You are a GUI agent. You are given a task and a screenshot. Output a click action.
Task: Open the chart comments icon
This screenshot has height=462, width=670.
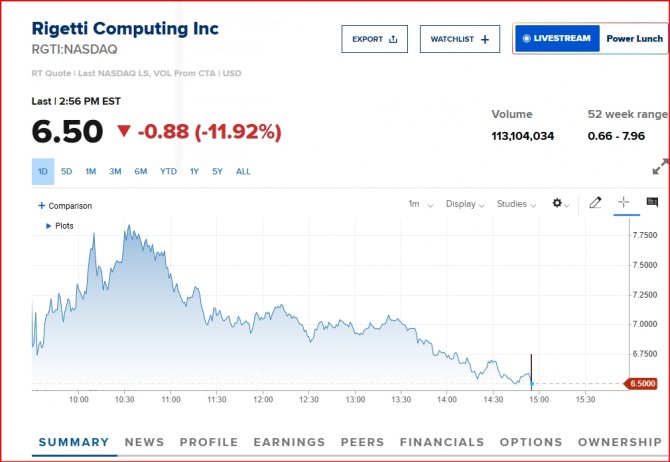click(x=652, y=203)
